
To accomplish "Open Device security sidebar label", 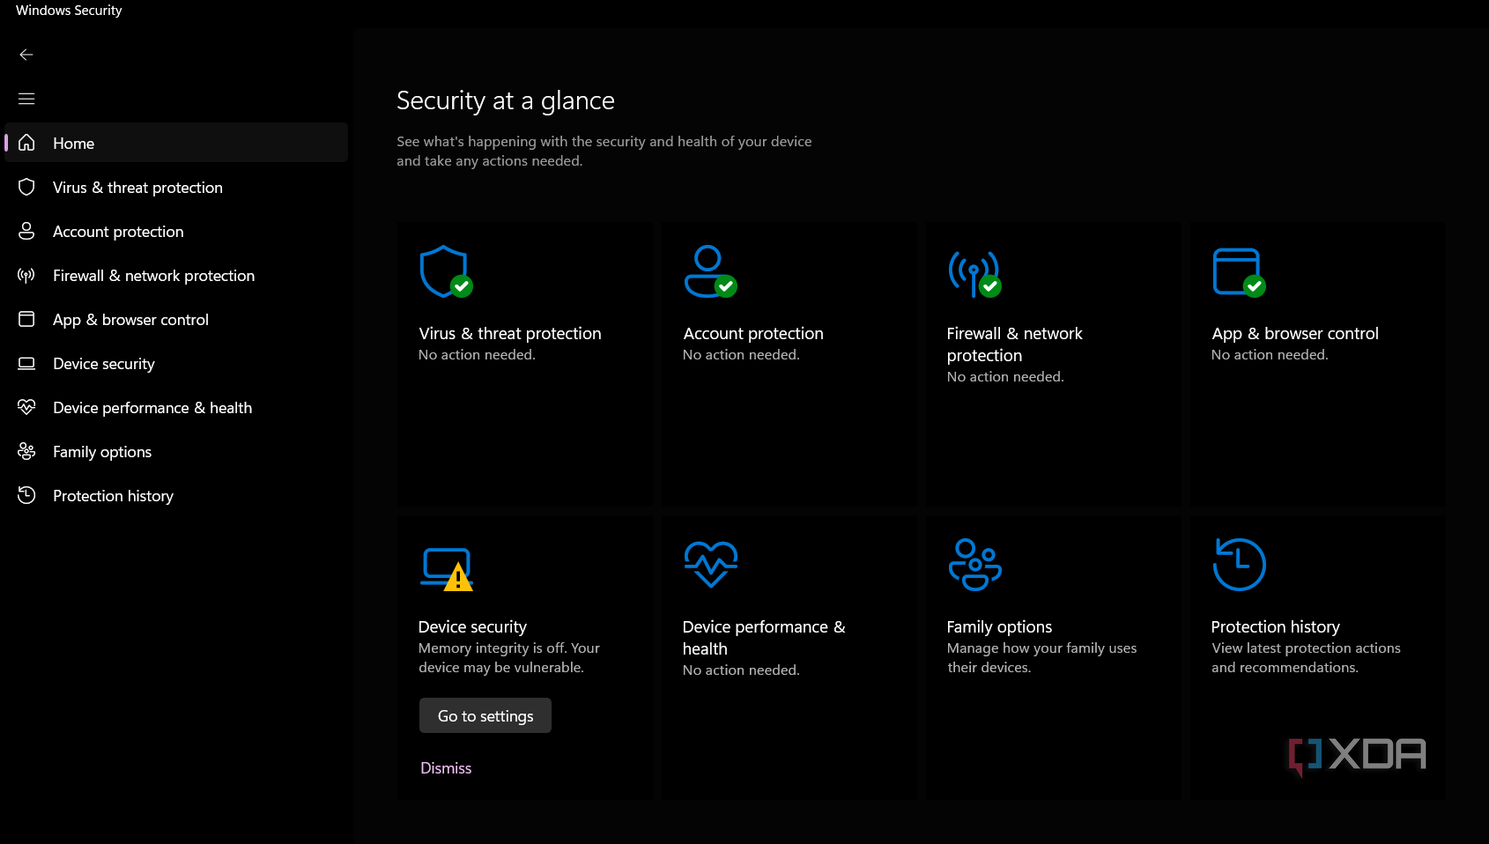I will (x=104, y=364).
